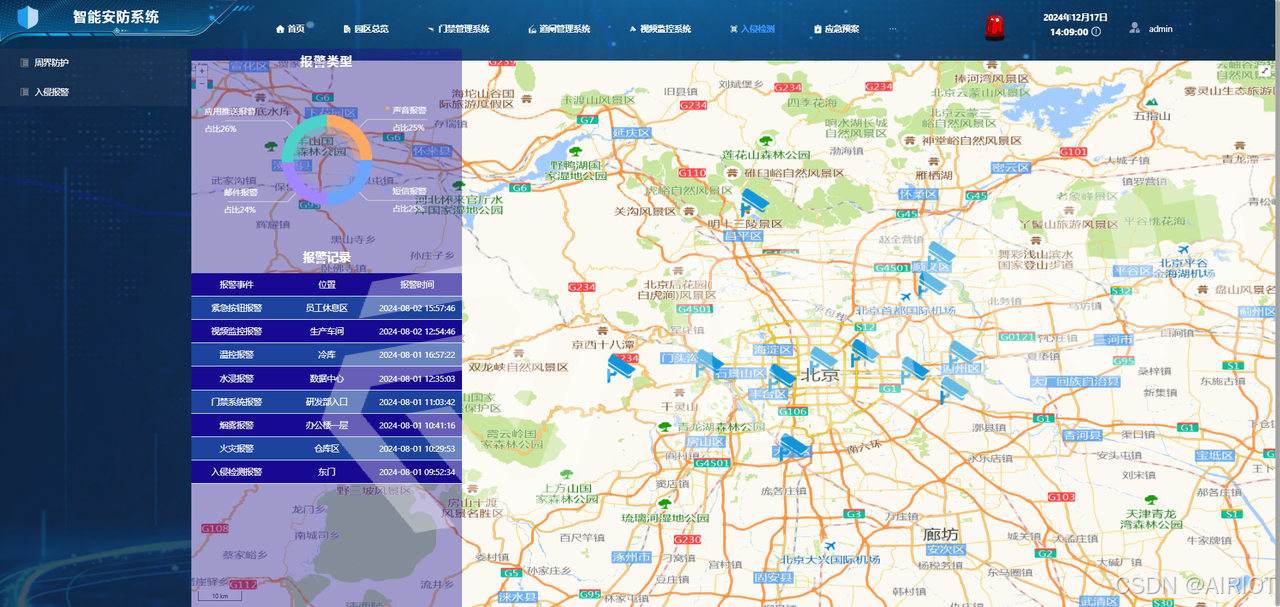Select the camera marker at 石景山区

783,376
